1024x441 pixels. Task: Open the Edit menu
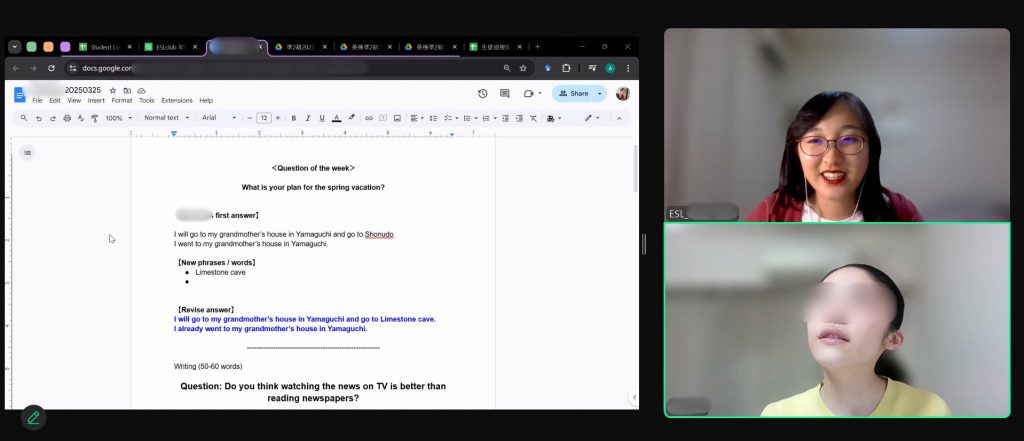point(55,101)
